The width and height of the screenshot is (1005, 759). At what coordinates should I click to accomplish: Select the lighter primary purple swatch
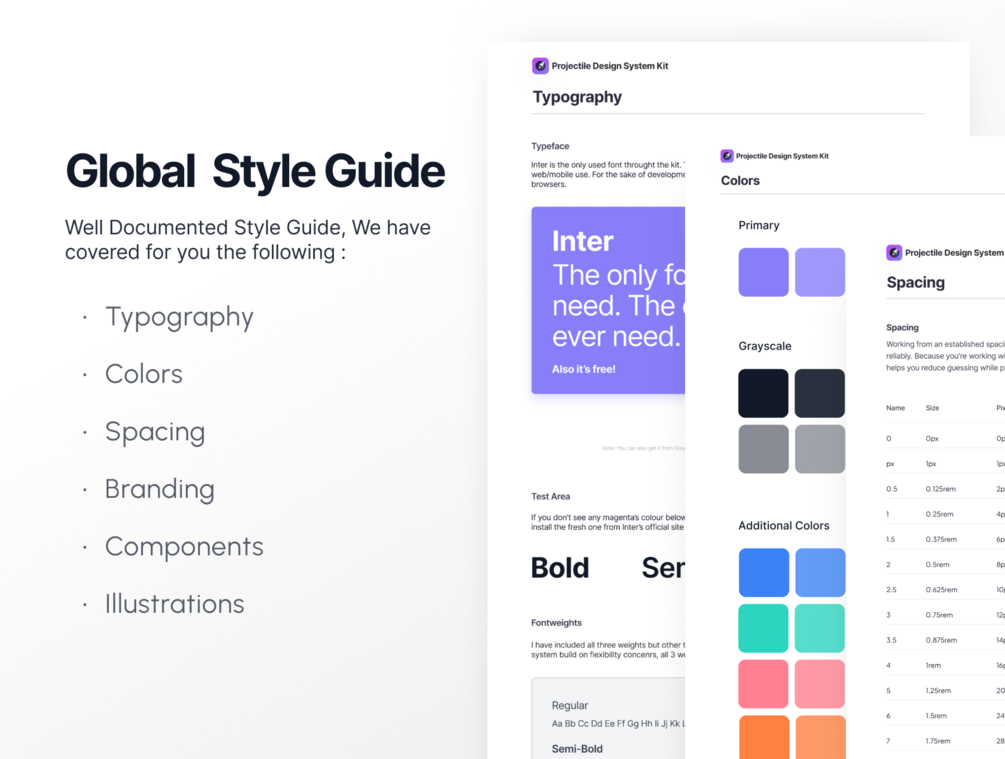(820, 272)
